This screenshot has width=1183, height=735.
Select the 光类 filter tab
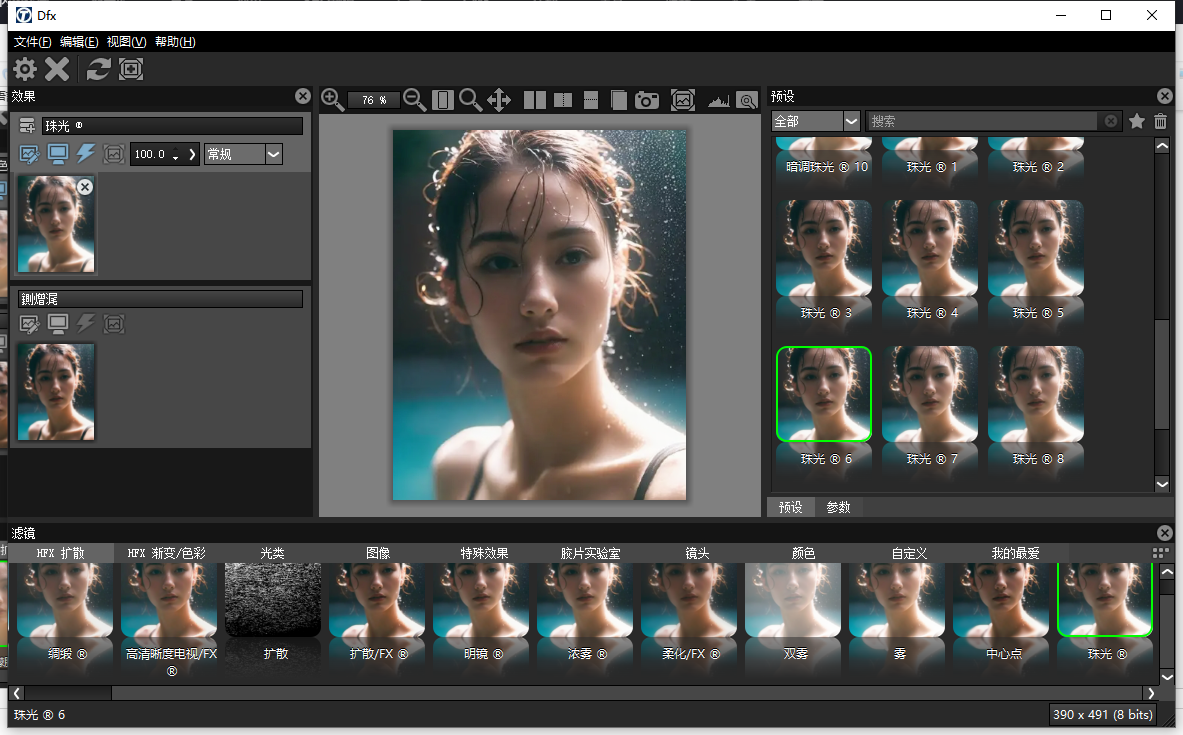(x=272, y=553)
